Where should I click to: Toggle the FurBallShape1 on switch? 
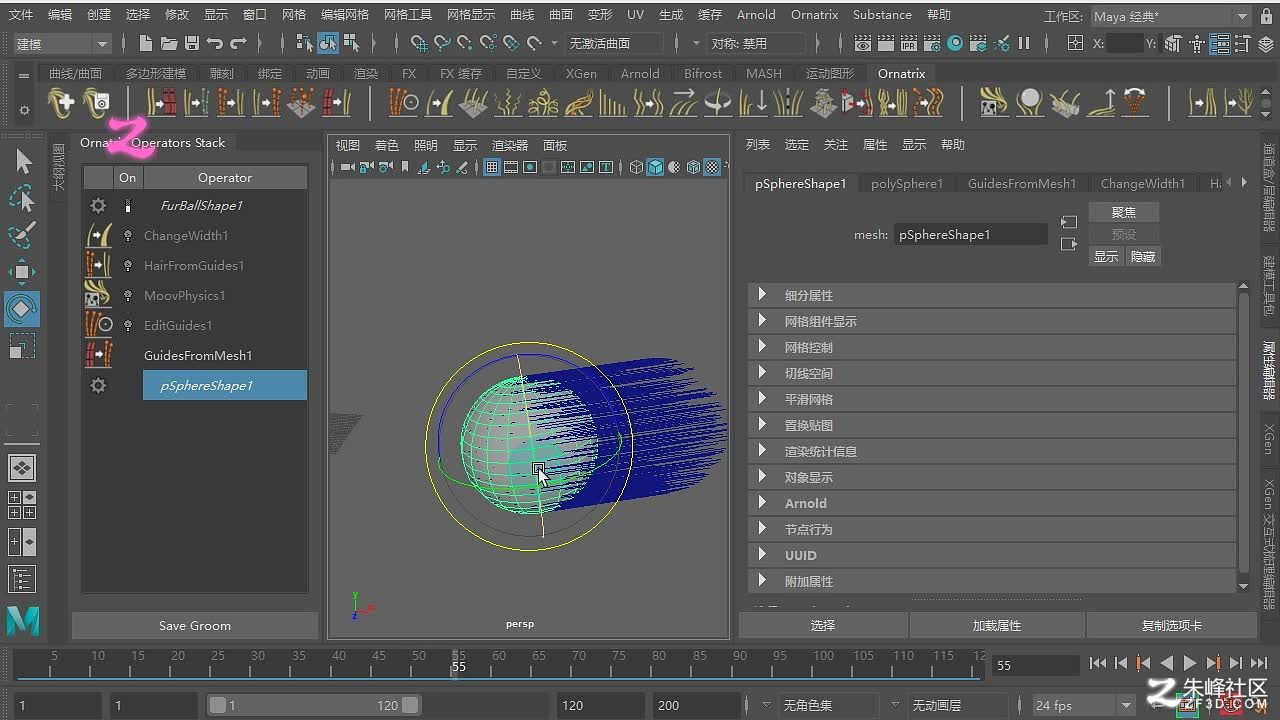pos(128,206)
